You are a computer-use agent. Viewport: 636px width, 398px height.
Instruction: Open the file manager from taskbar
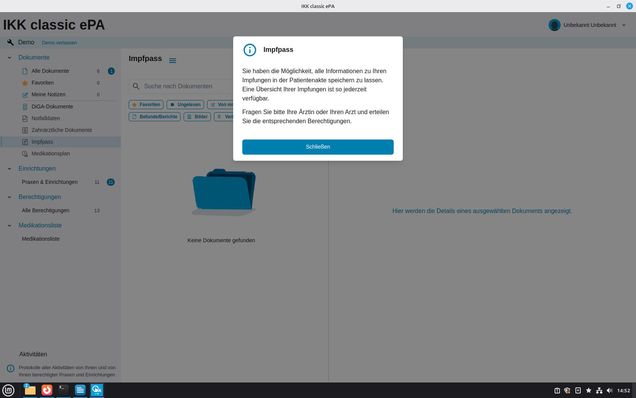click(30, 390)
